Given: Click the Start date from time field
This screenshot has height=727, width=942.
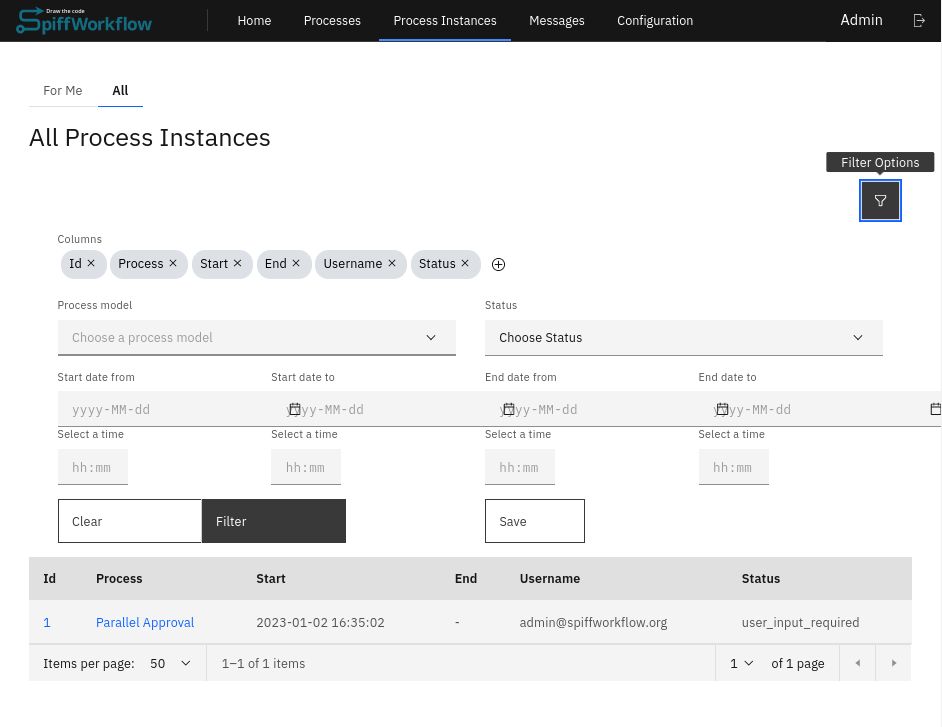Looking at the screenshot, I should tap(93, 467).
